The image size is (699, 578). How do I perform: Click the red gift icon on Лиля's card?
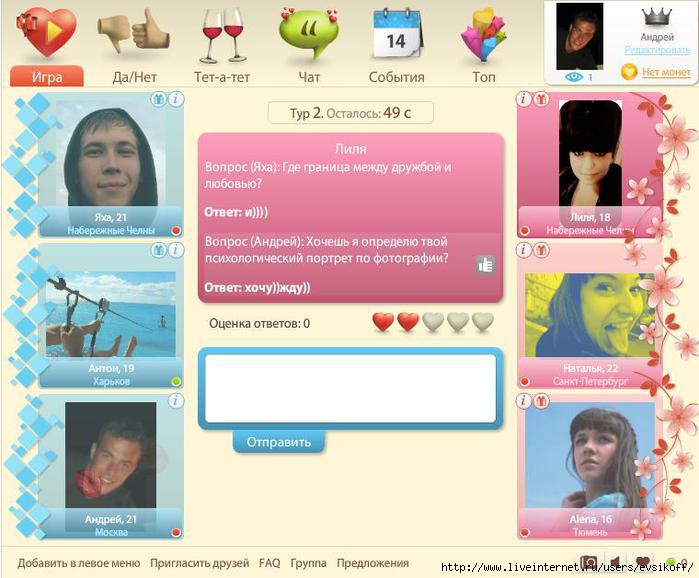click(541, 99)
